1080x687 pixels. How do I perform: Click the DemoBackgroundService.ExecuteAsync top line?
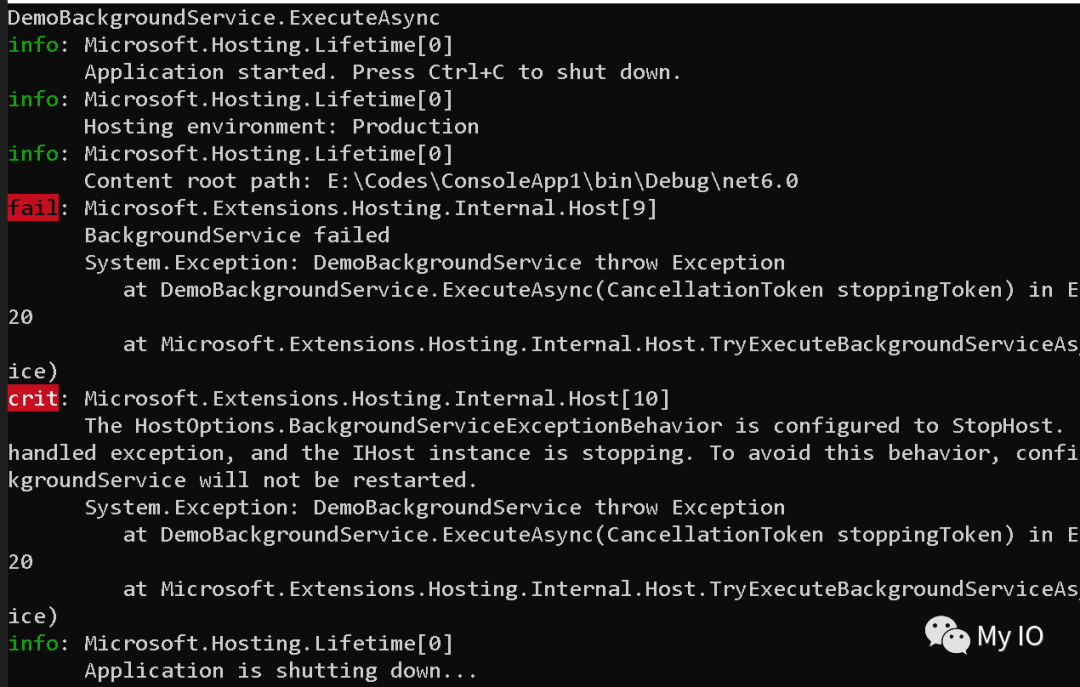point(224,17)
